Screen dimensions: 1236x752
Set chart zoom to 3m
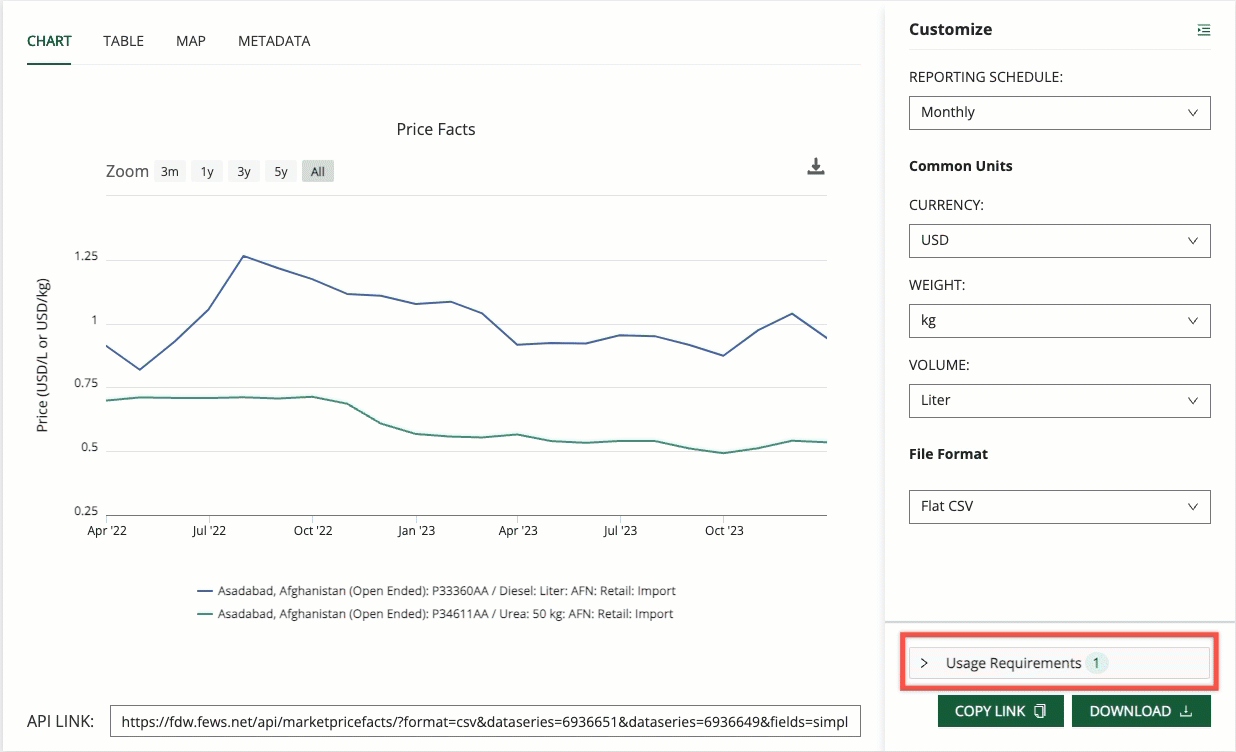pos(170,172)
